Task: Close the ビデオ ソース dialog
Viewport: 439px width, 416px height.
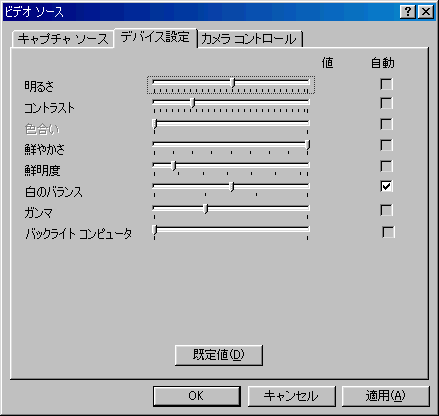Action: (426, 12)
